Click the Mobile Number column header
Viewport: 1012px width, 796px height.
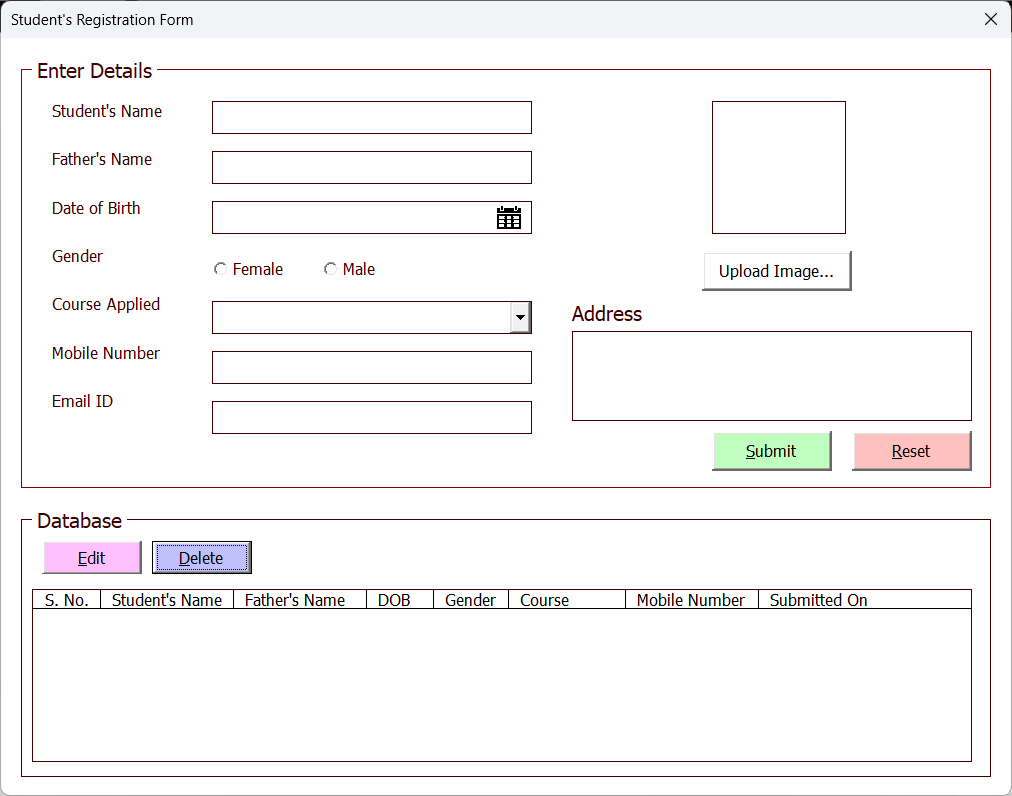coord(692,600)
